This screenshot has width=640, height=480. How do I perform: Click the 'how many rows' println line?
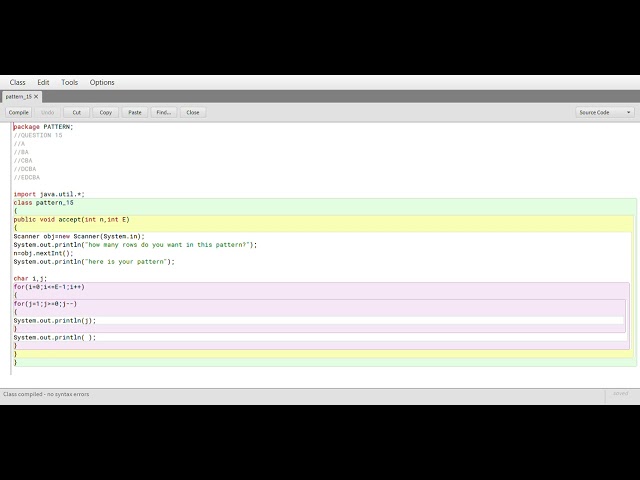(x=136, y=245)
